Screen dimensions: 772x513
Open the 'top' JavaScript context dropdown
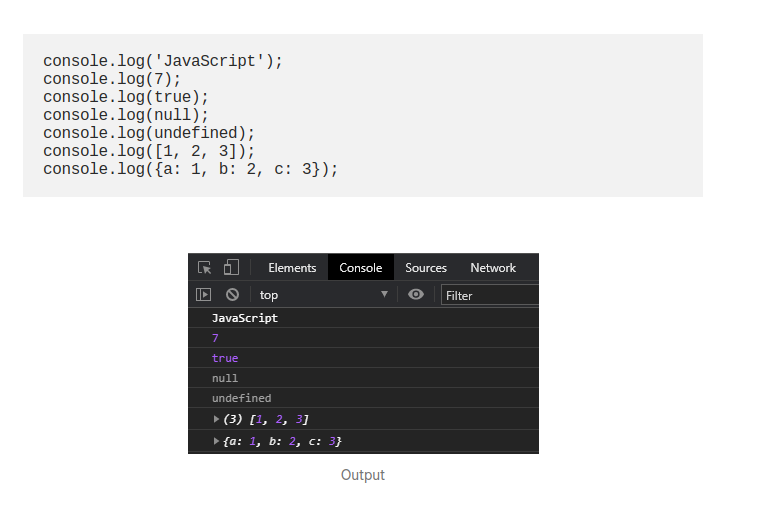point(323,295)
